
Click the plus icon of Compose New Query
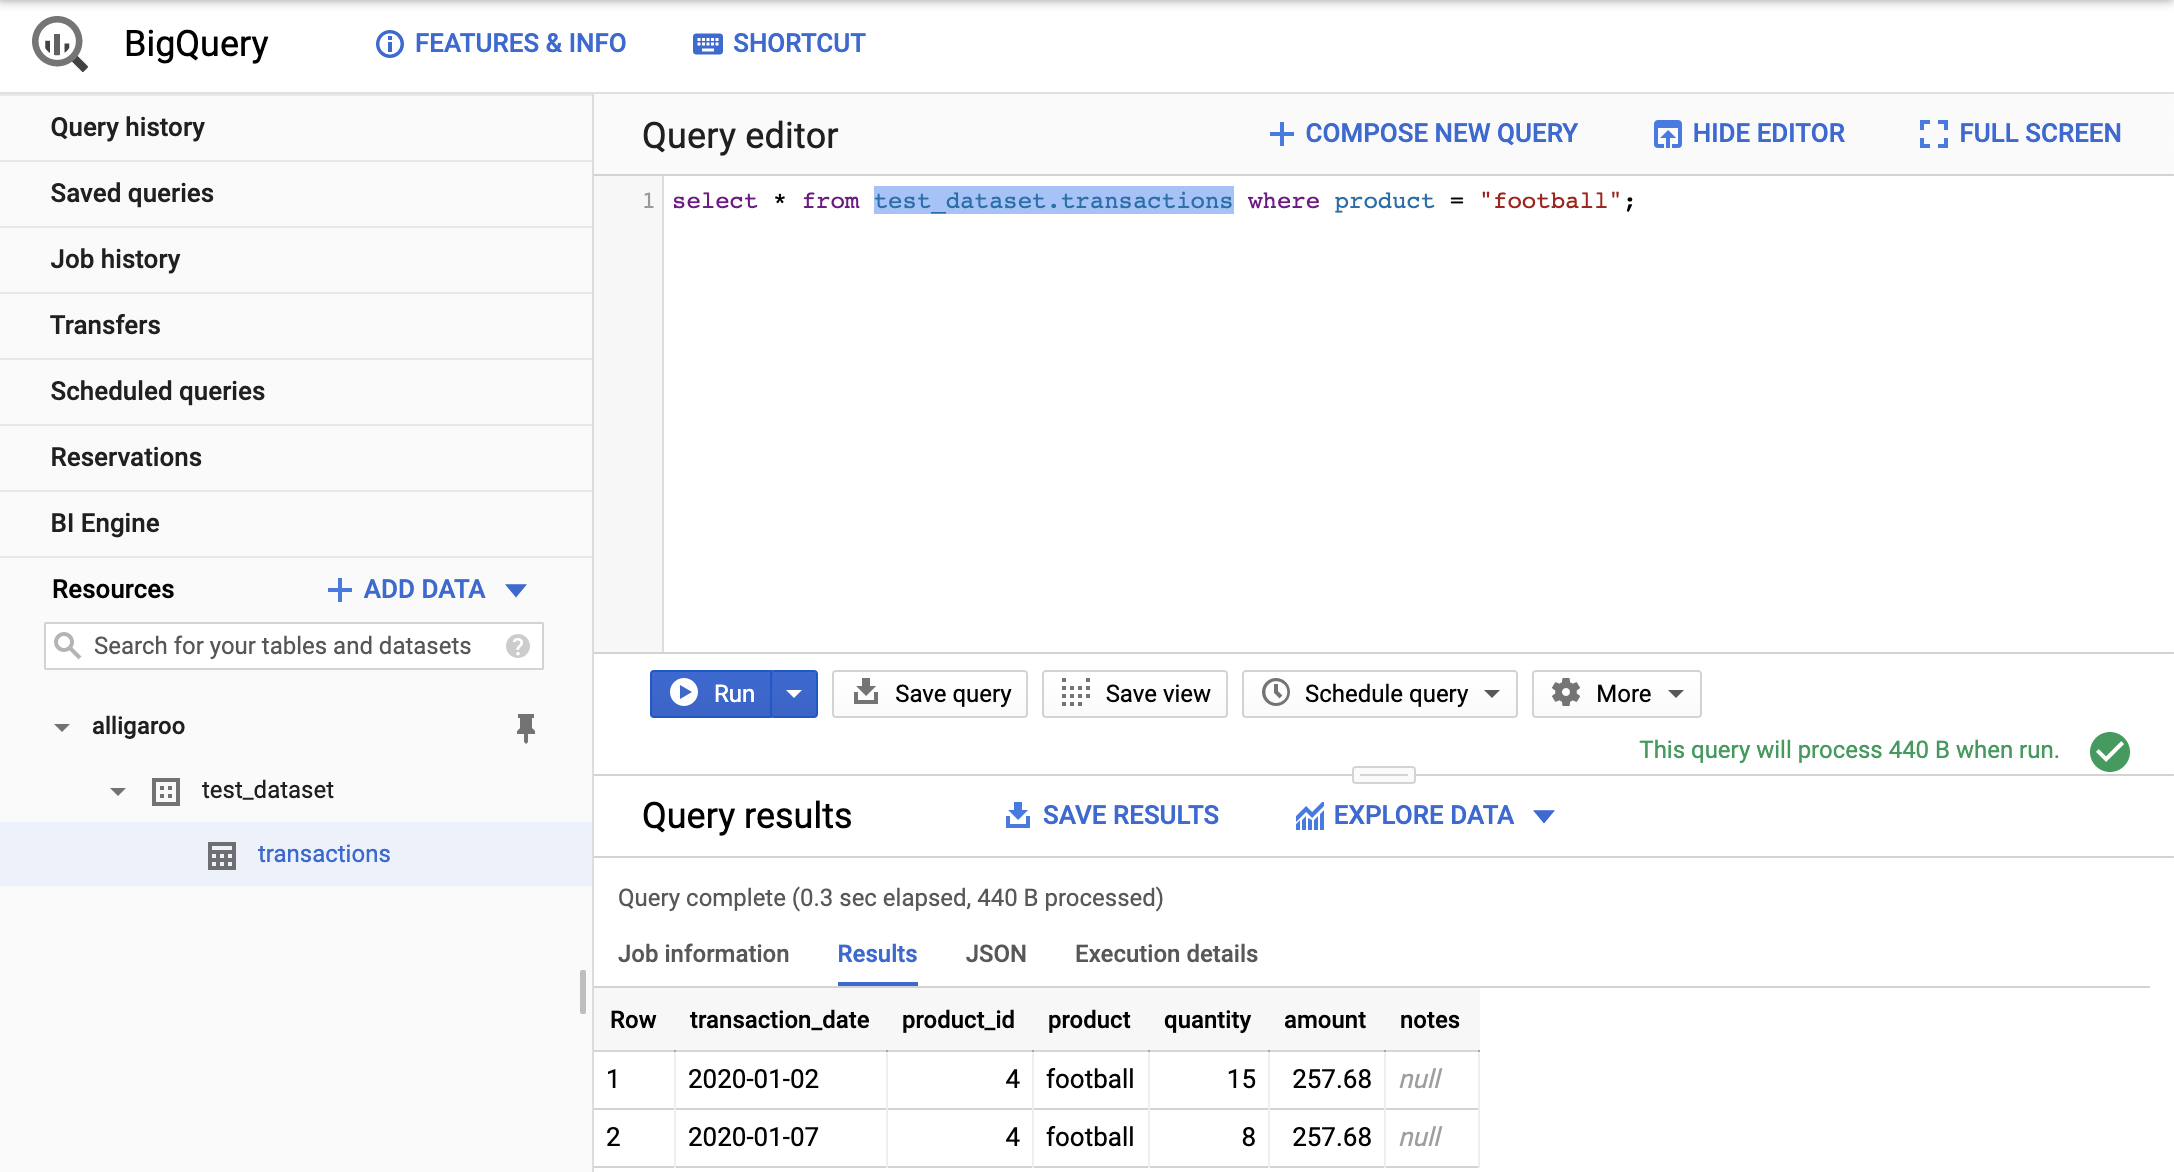[x=1281, y=134]
